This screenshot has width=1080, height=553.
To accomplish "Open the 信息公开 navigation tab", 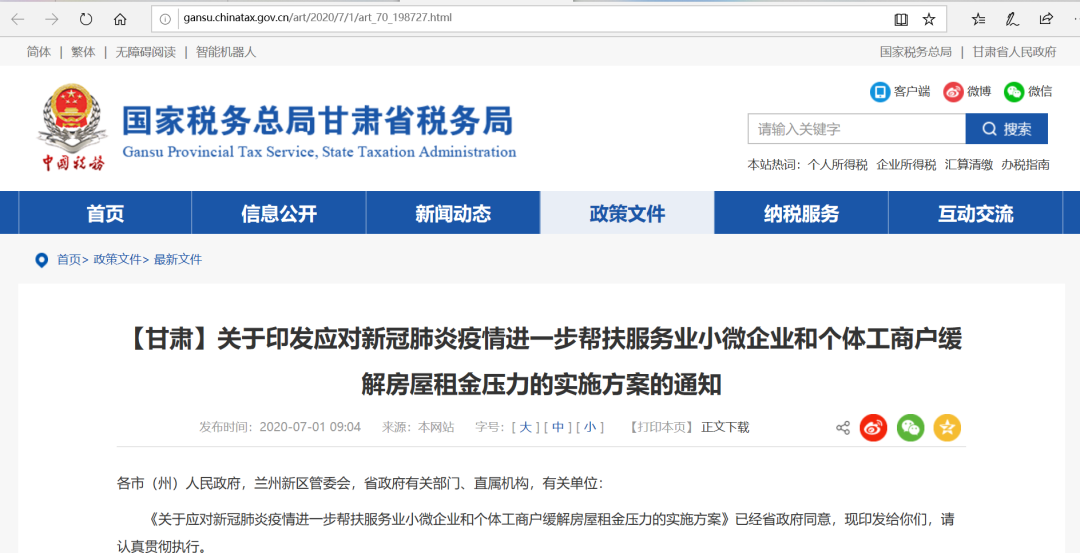I will (x=278, y=213).
